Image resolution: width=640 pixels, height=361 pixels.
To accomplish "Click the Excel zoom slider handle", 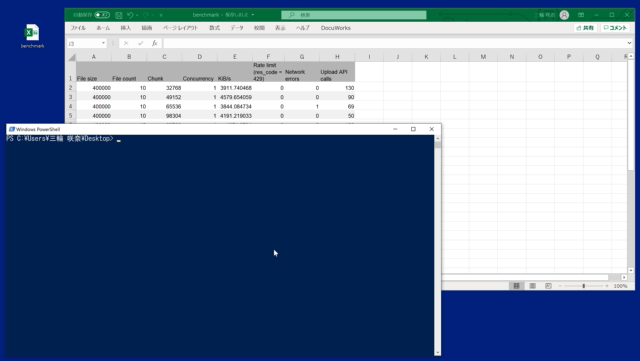I will (x=584, y=286).
